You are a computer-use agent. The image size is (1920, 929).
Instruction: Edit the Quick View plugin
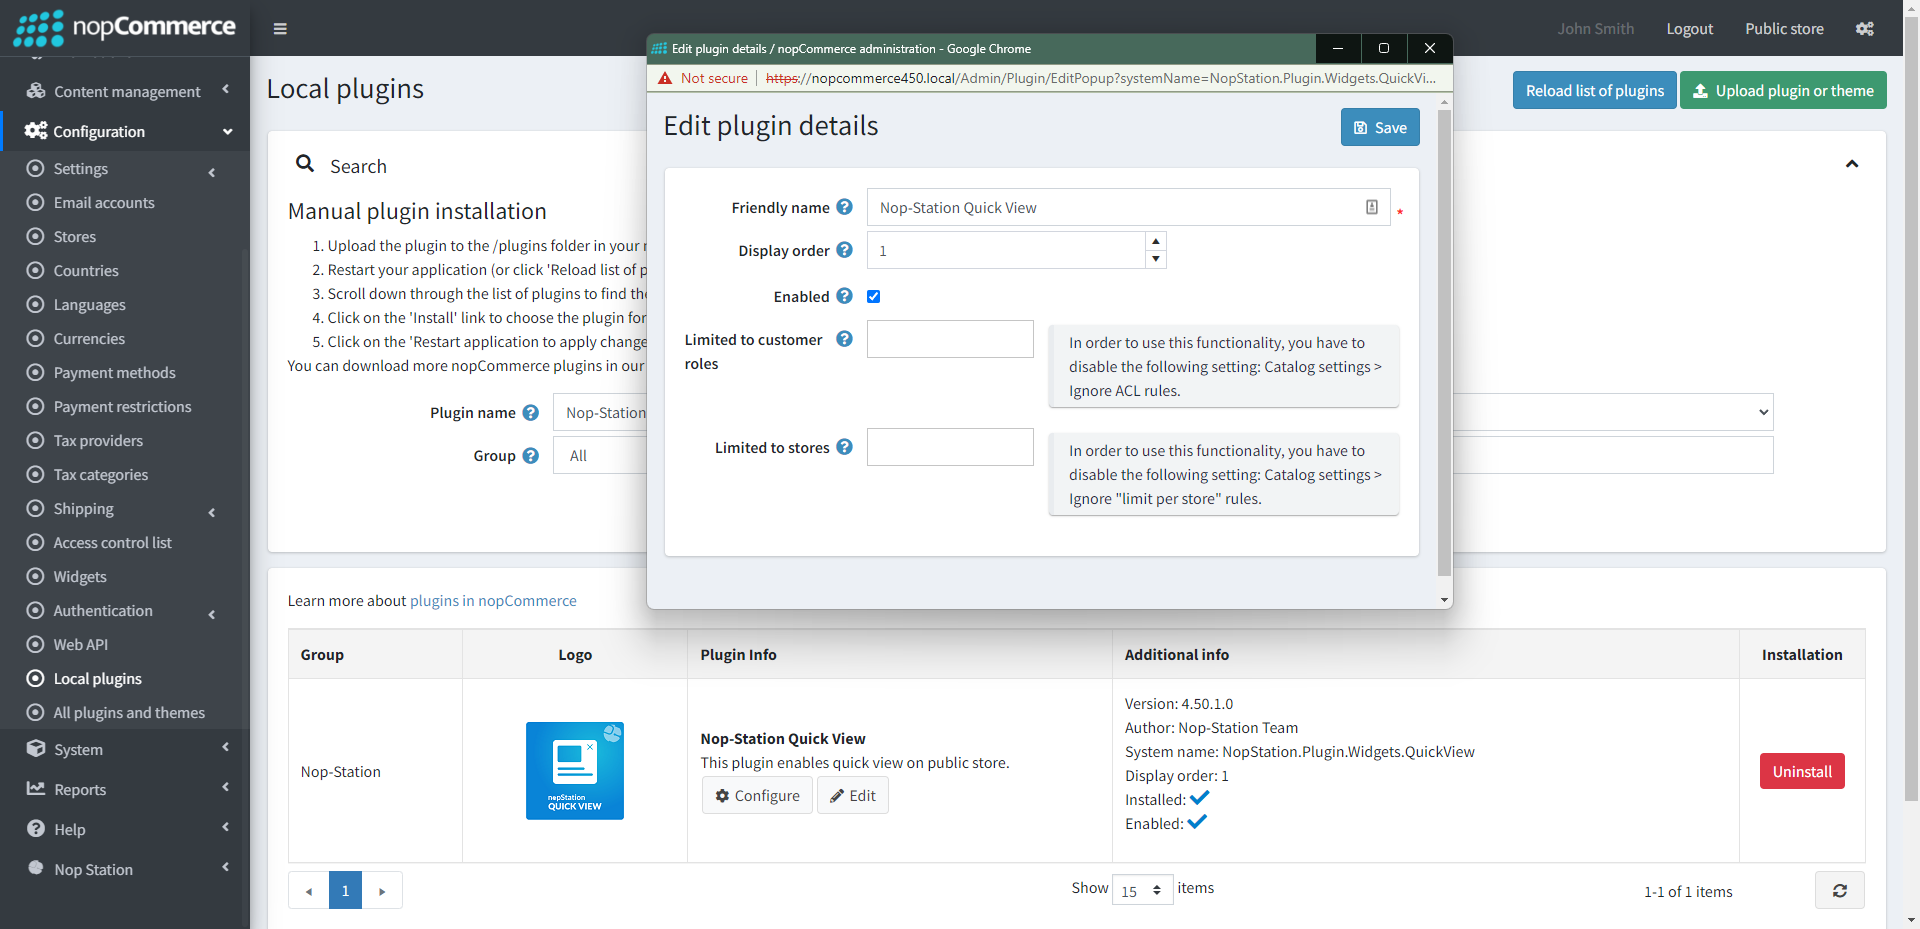click(853, 795)
